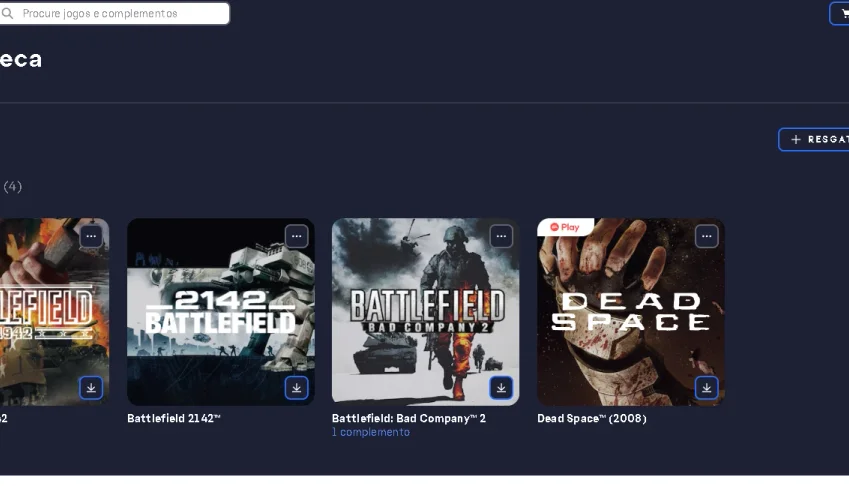Screen dimensions: 849x486
Task: Click the EA Play badge on Dead Space
Action: [x=565, y=227]
